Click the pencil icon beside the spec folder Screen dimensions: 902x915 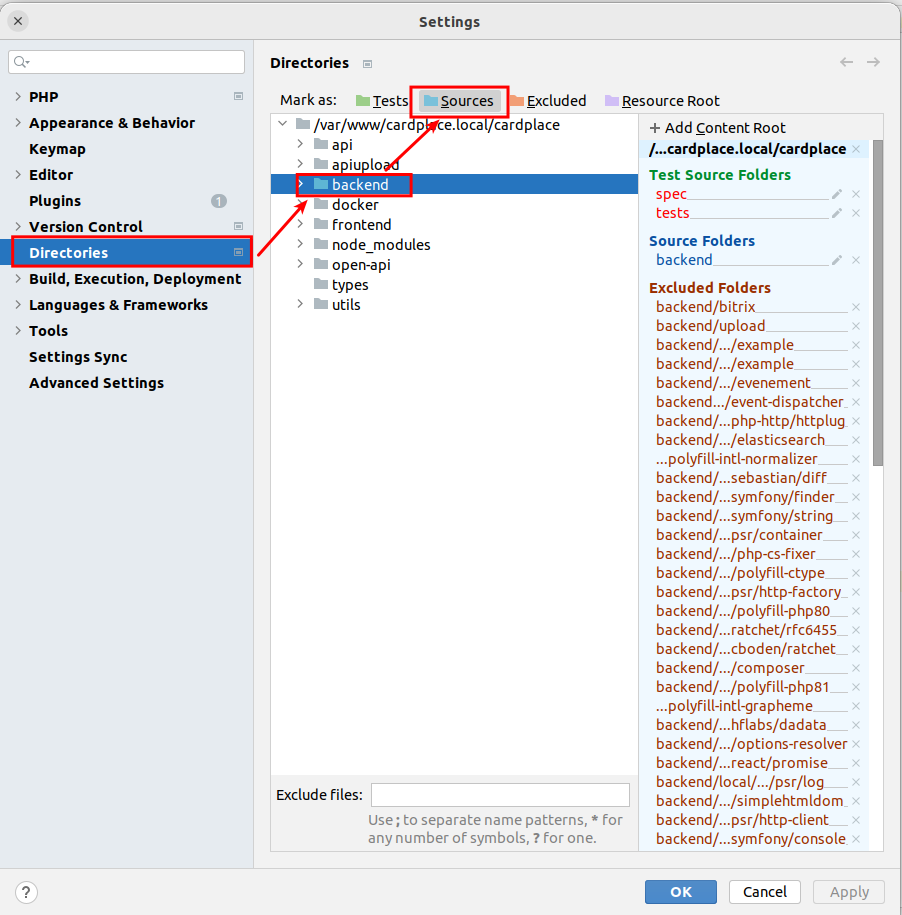click(839, 194)
